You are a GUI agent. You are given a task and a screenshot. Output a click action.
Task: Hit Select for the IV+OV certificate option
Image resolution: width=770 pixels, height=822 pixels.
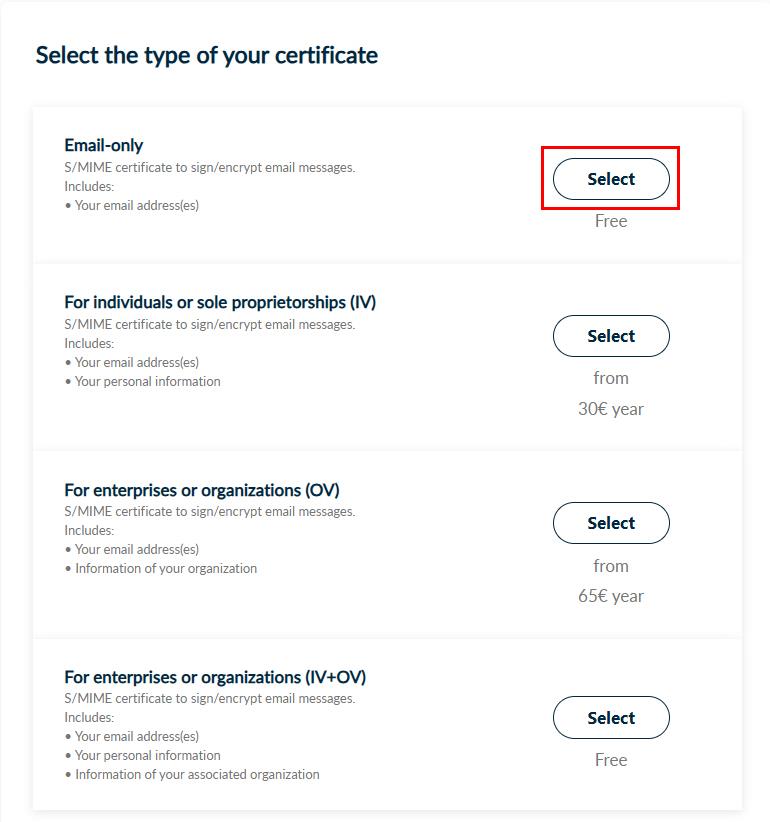click(x=611, y=718)
